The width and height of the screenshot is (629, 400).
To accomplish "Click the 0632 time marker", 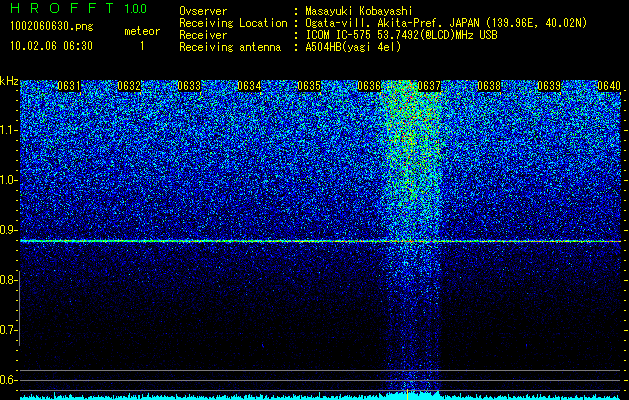I will click(x=129, y=86).
